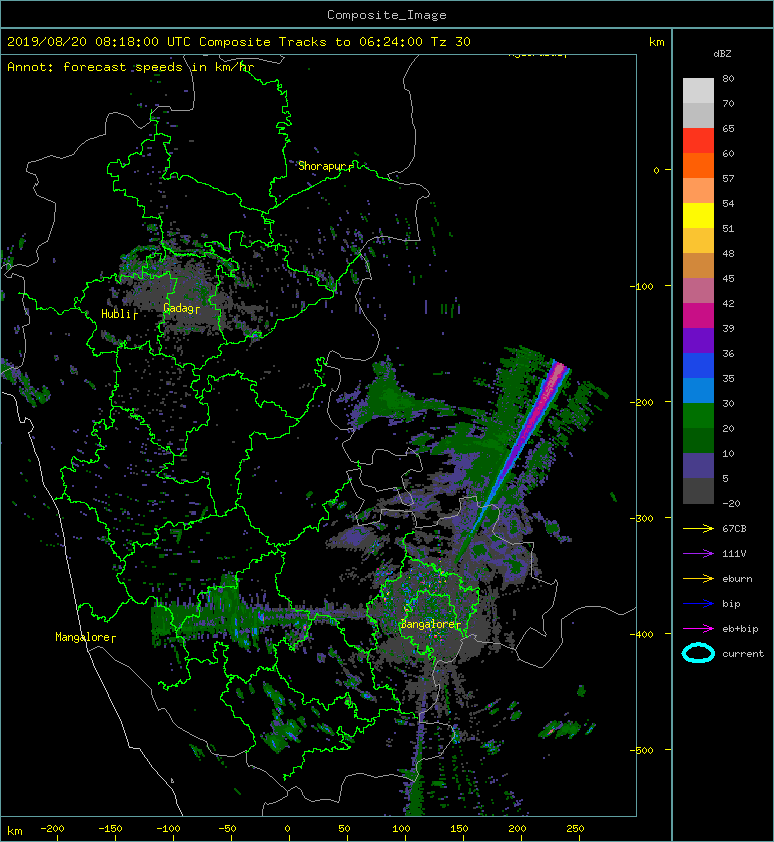Click the -400 tick on vertical axis
Screen dimensions: 774x842
(641, 634)
